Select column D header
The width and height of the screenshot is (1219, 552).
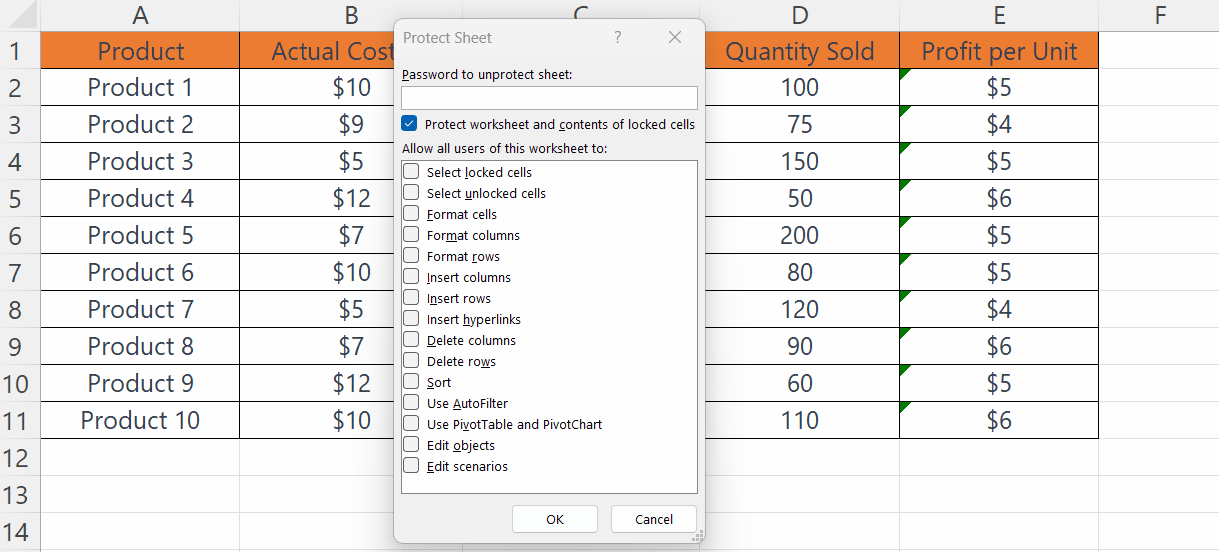coord(799,15)
